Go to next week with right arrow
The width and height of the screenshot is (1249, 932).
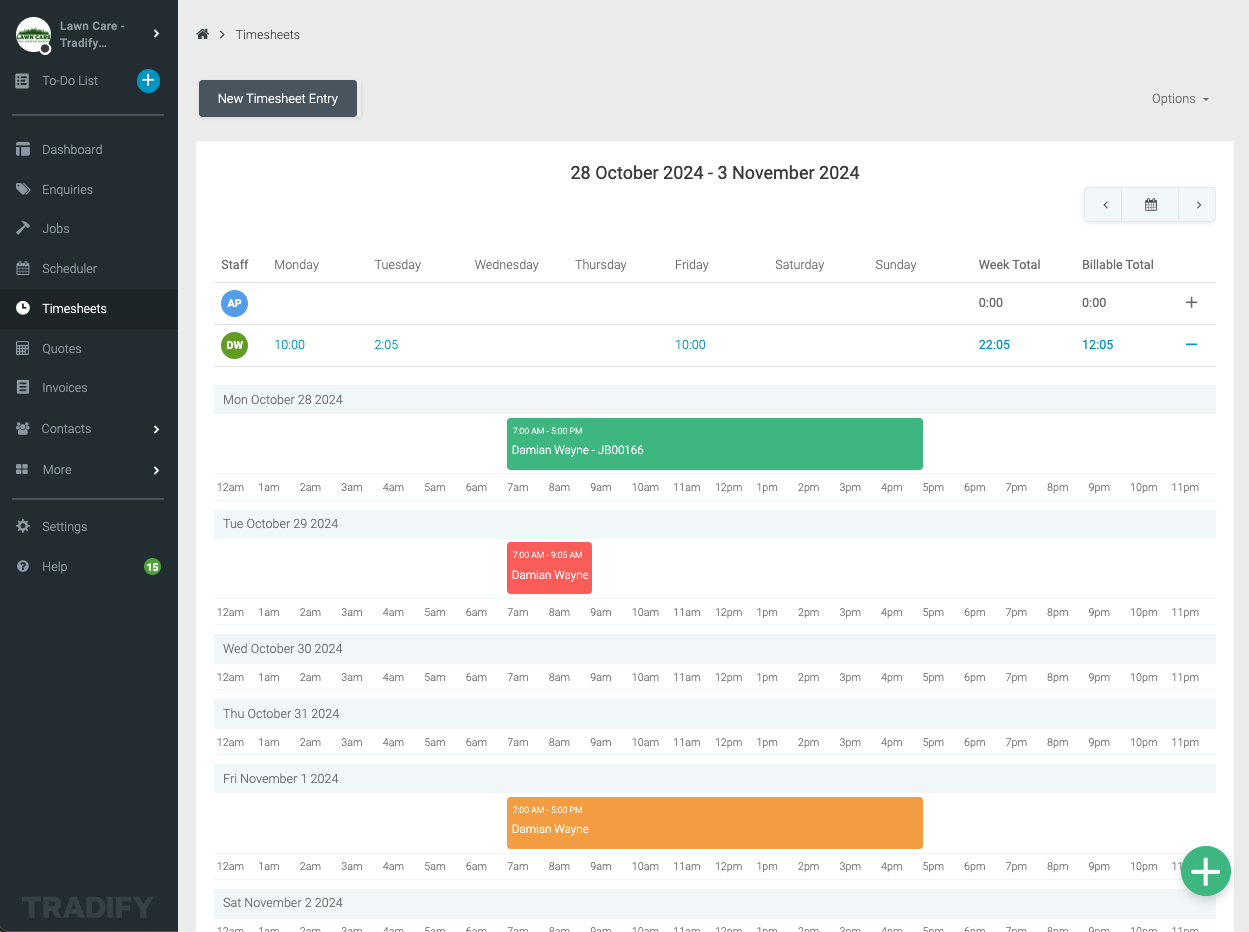[x=1197, y=205]
